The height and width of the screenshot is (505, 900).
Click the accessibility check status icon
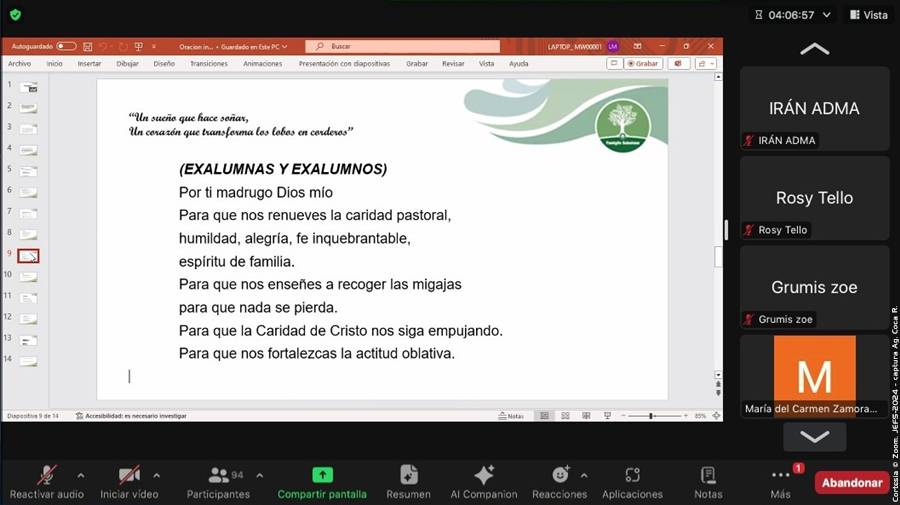[x=79, y=415]
